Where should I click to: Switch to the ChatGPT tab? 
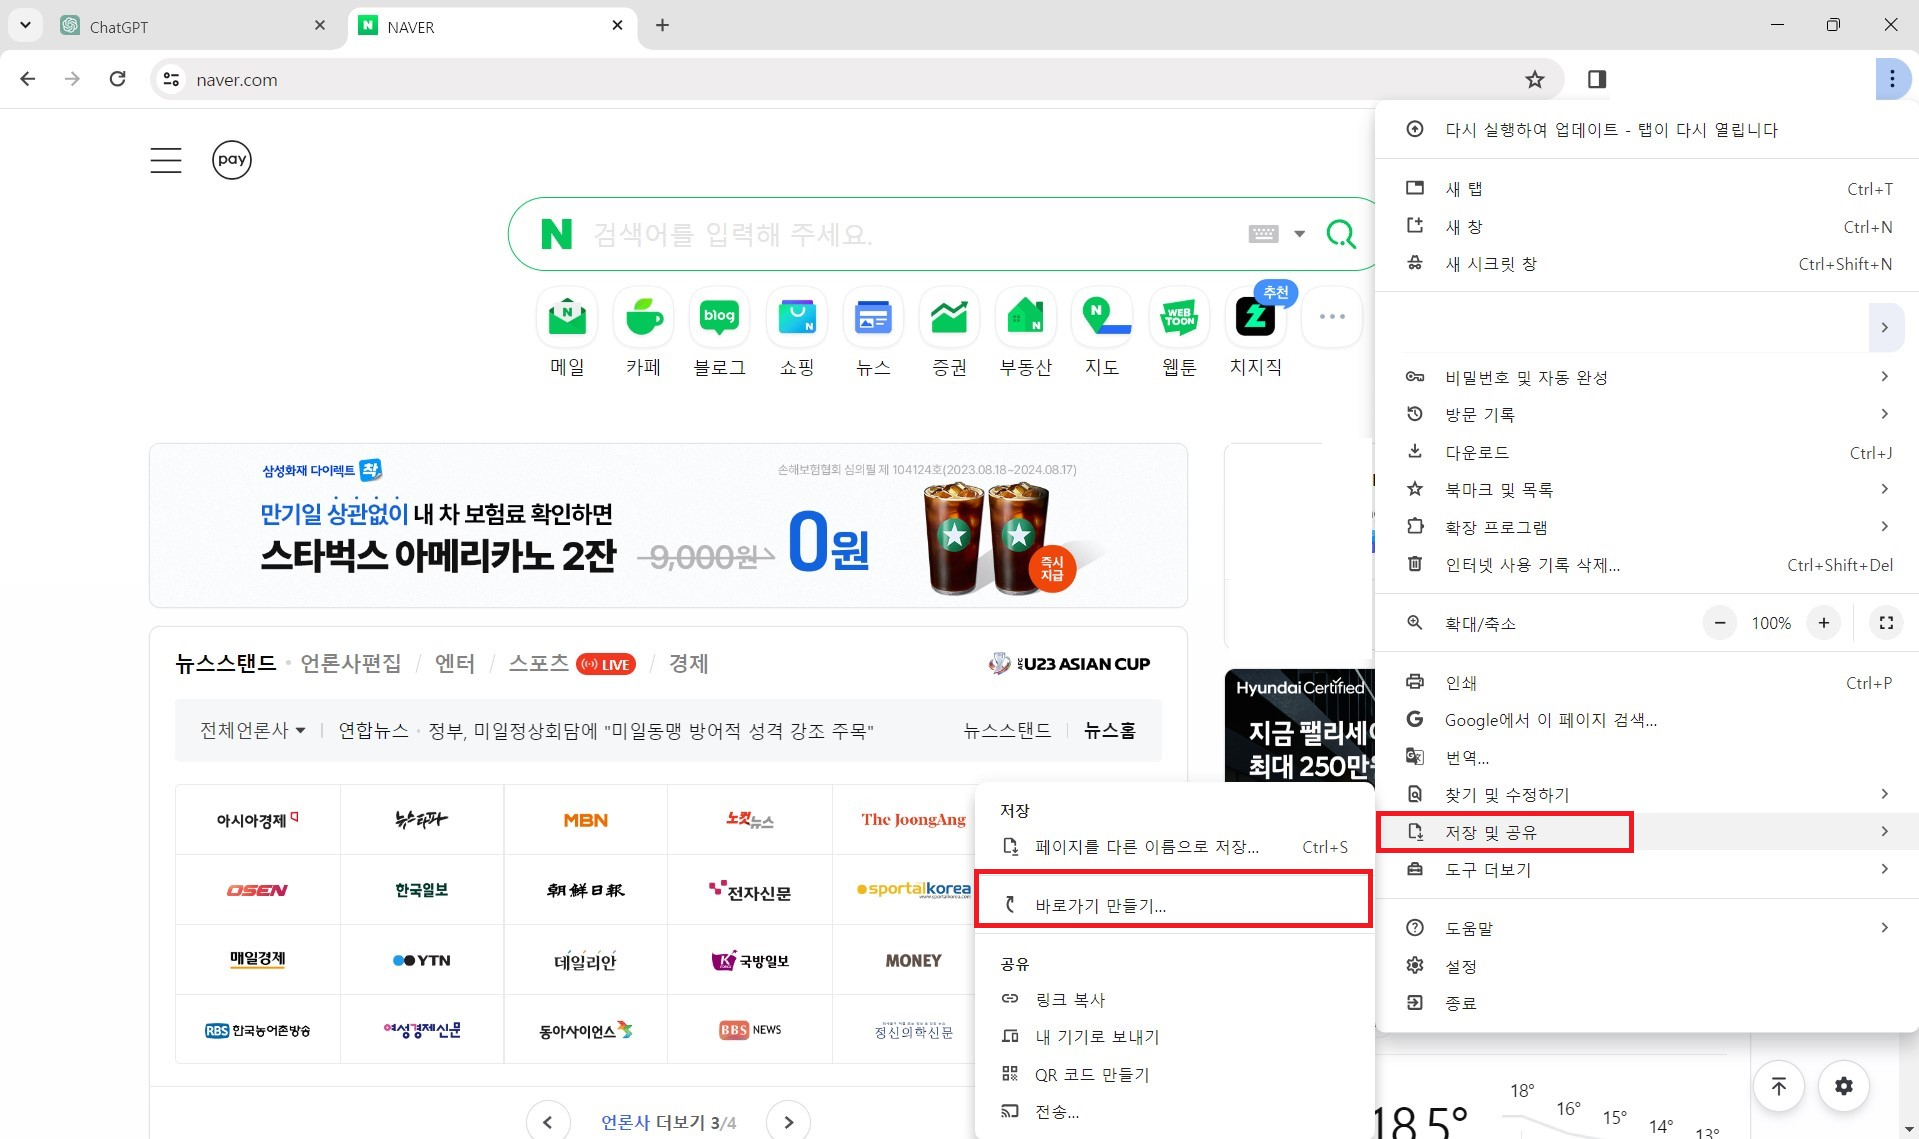pyautogui.click(x=193, y=26)
